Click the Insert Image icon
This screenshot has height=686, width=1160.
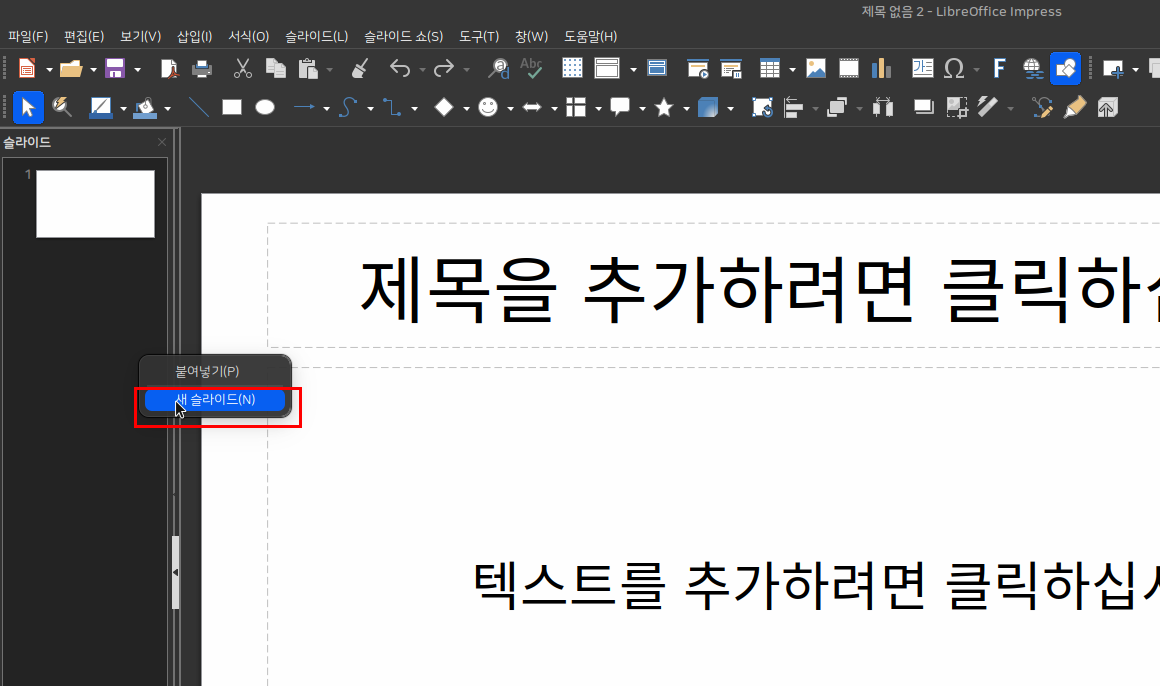816,69
